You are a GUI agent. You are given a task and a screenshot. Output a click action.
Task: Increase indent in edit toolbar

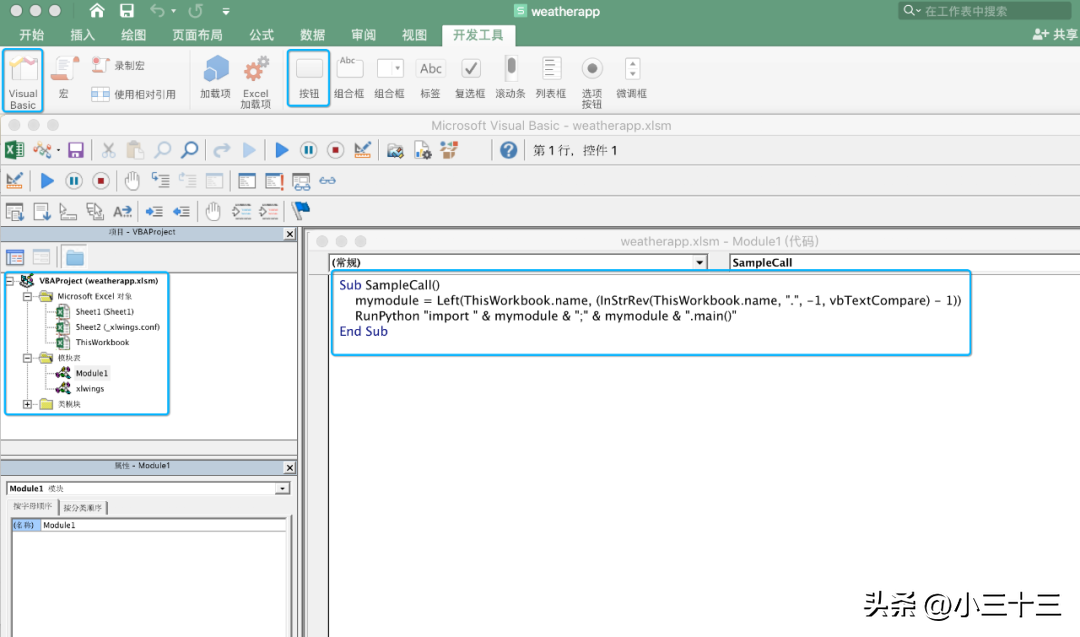pos(154,211)
